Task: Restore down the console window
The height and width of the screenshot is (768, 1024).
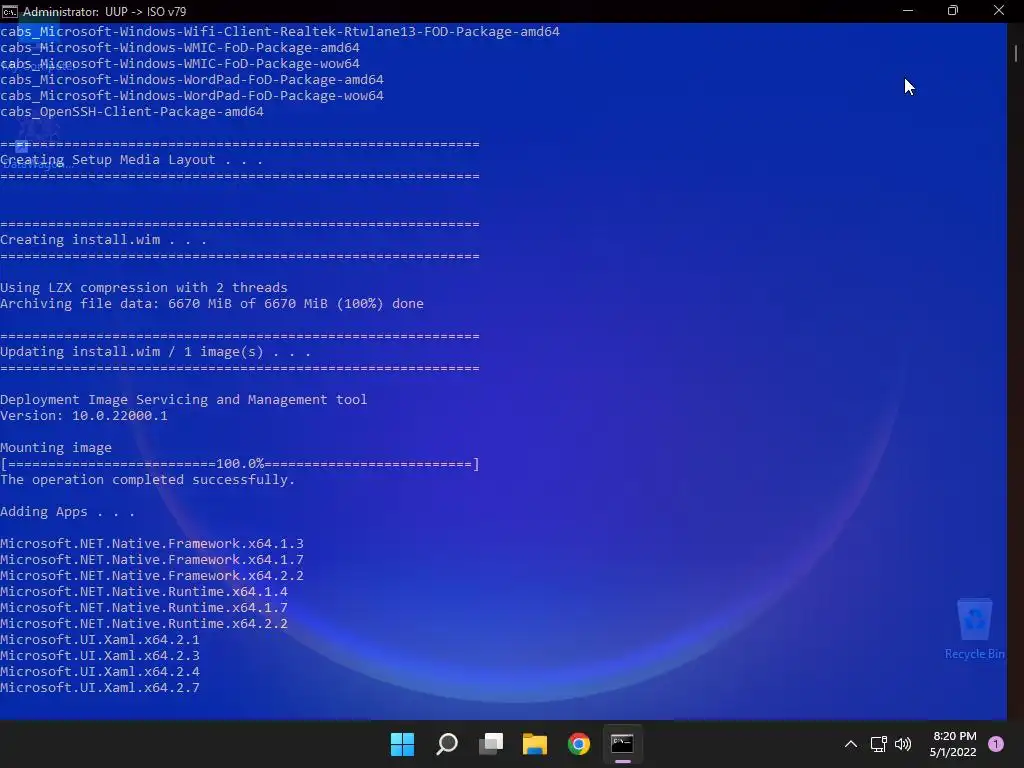Action: pyautogui.click(x=953, y=10)
